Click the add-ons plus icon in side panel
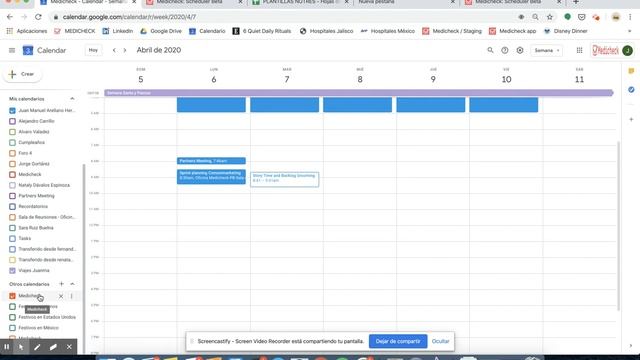Viewport: 640px width, 360px height. (x=631, y=119)
